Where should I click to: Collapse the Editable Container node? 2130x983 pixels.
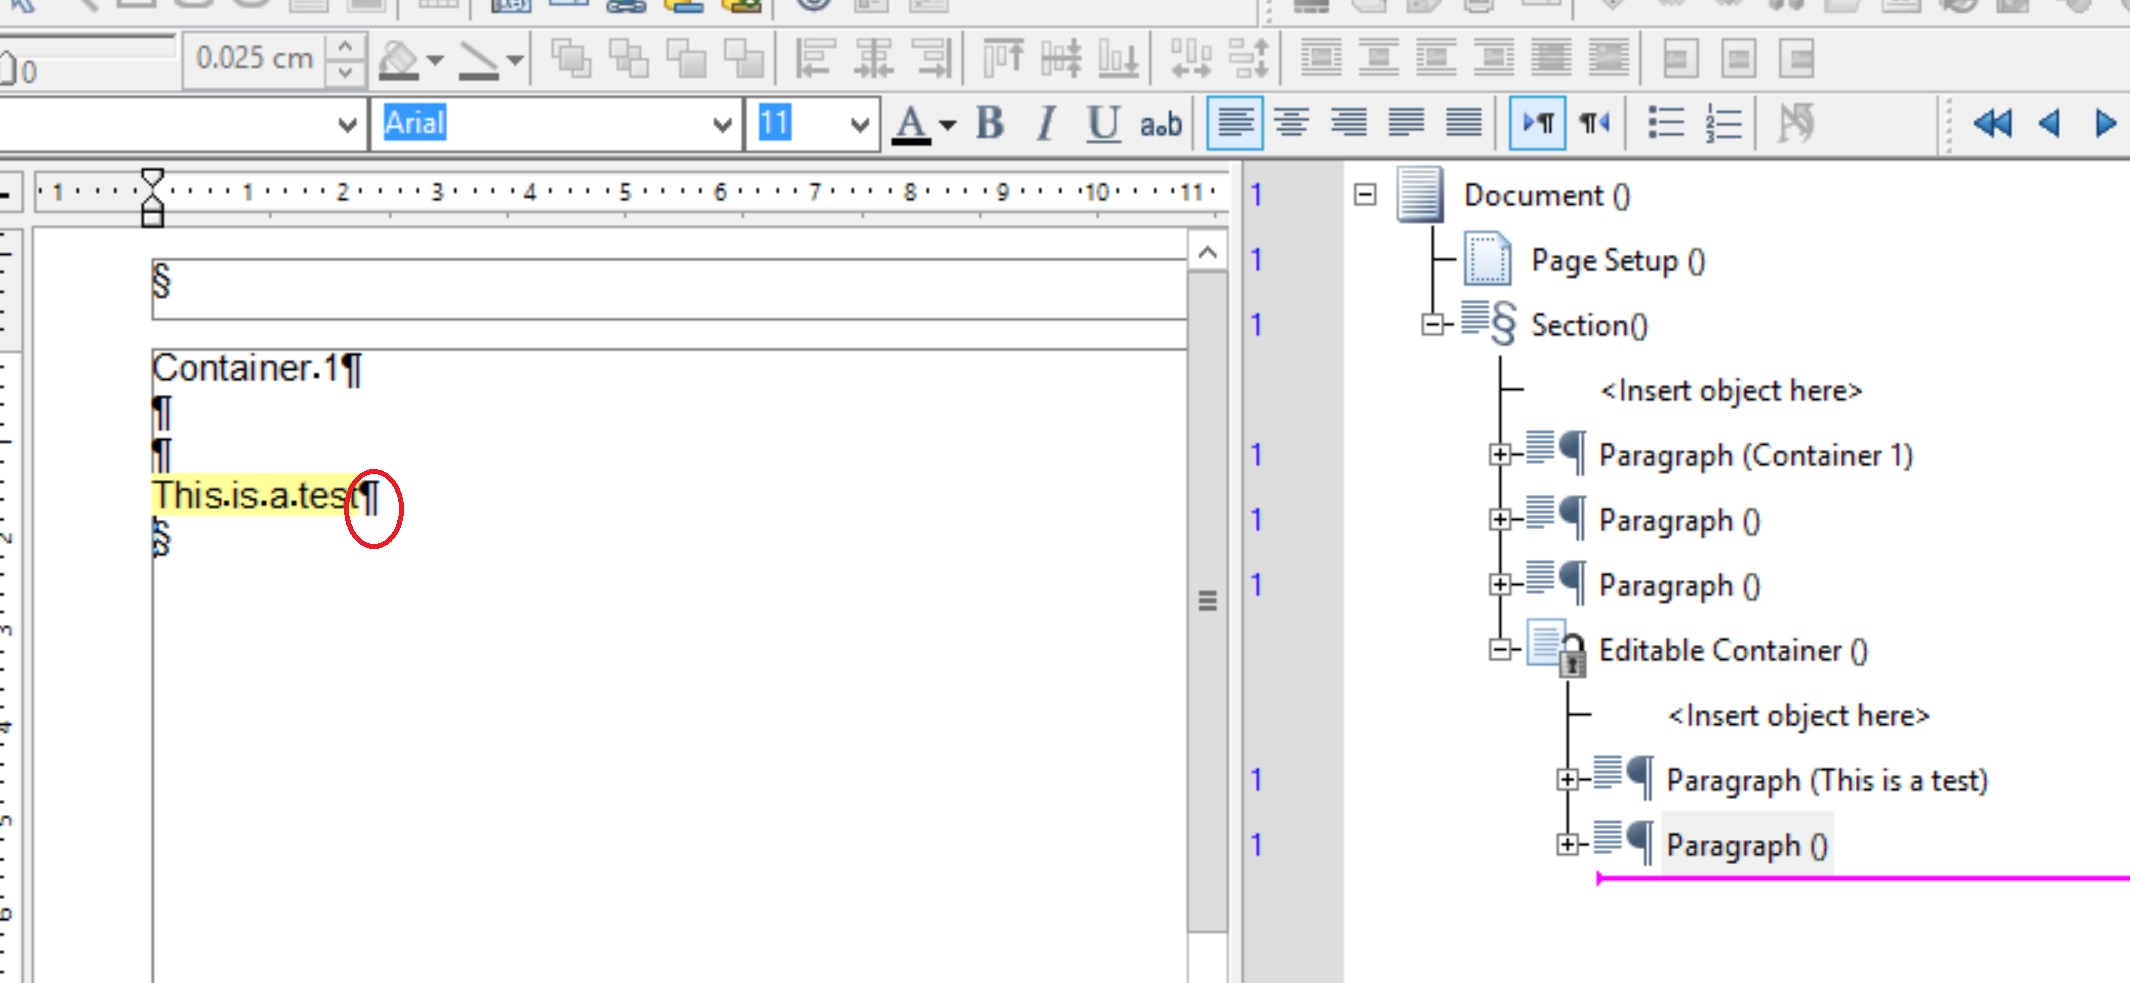click(x=1500, y=649)
